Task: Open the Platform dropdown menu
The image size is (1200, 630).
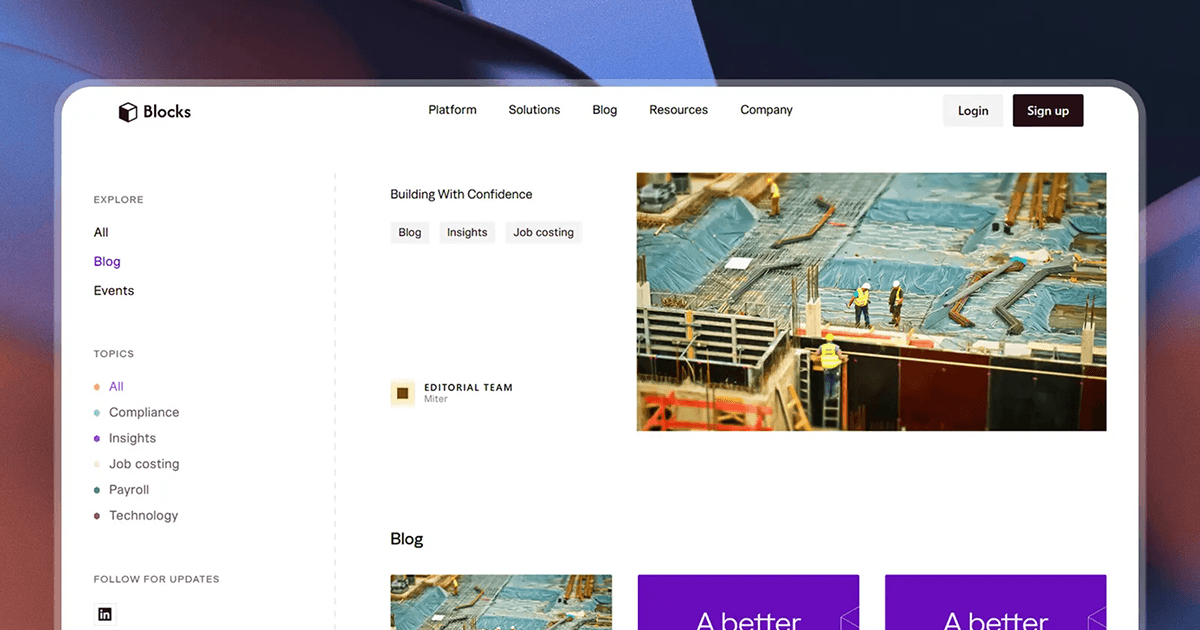Action: point(452,110)
